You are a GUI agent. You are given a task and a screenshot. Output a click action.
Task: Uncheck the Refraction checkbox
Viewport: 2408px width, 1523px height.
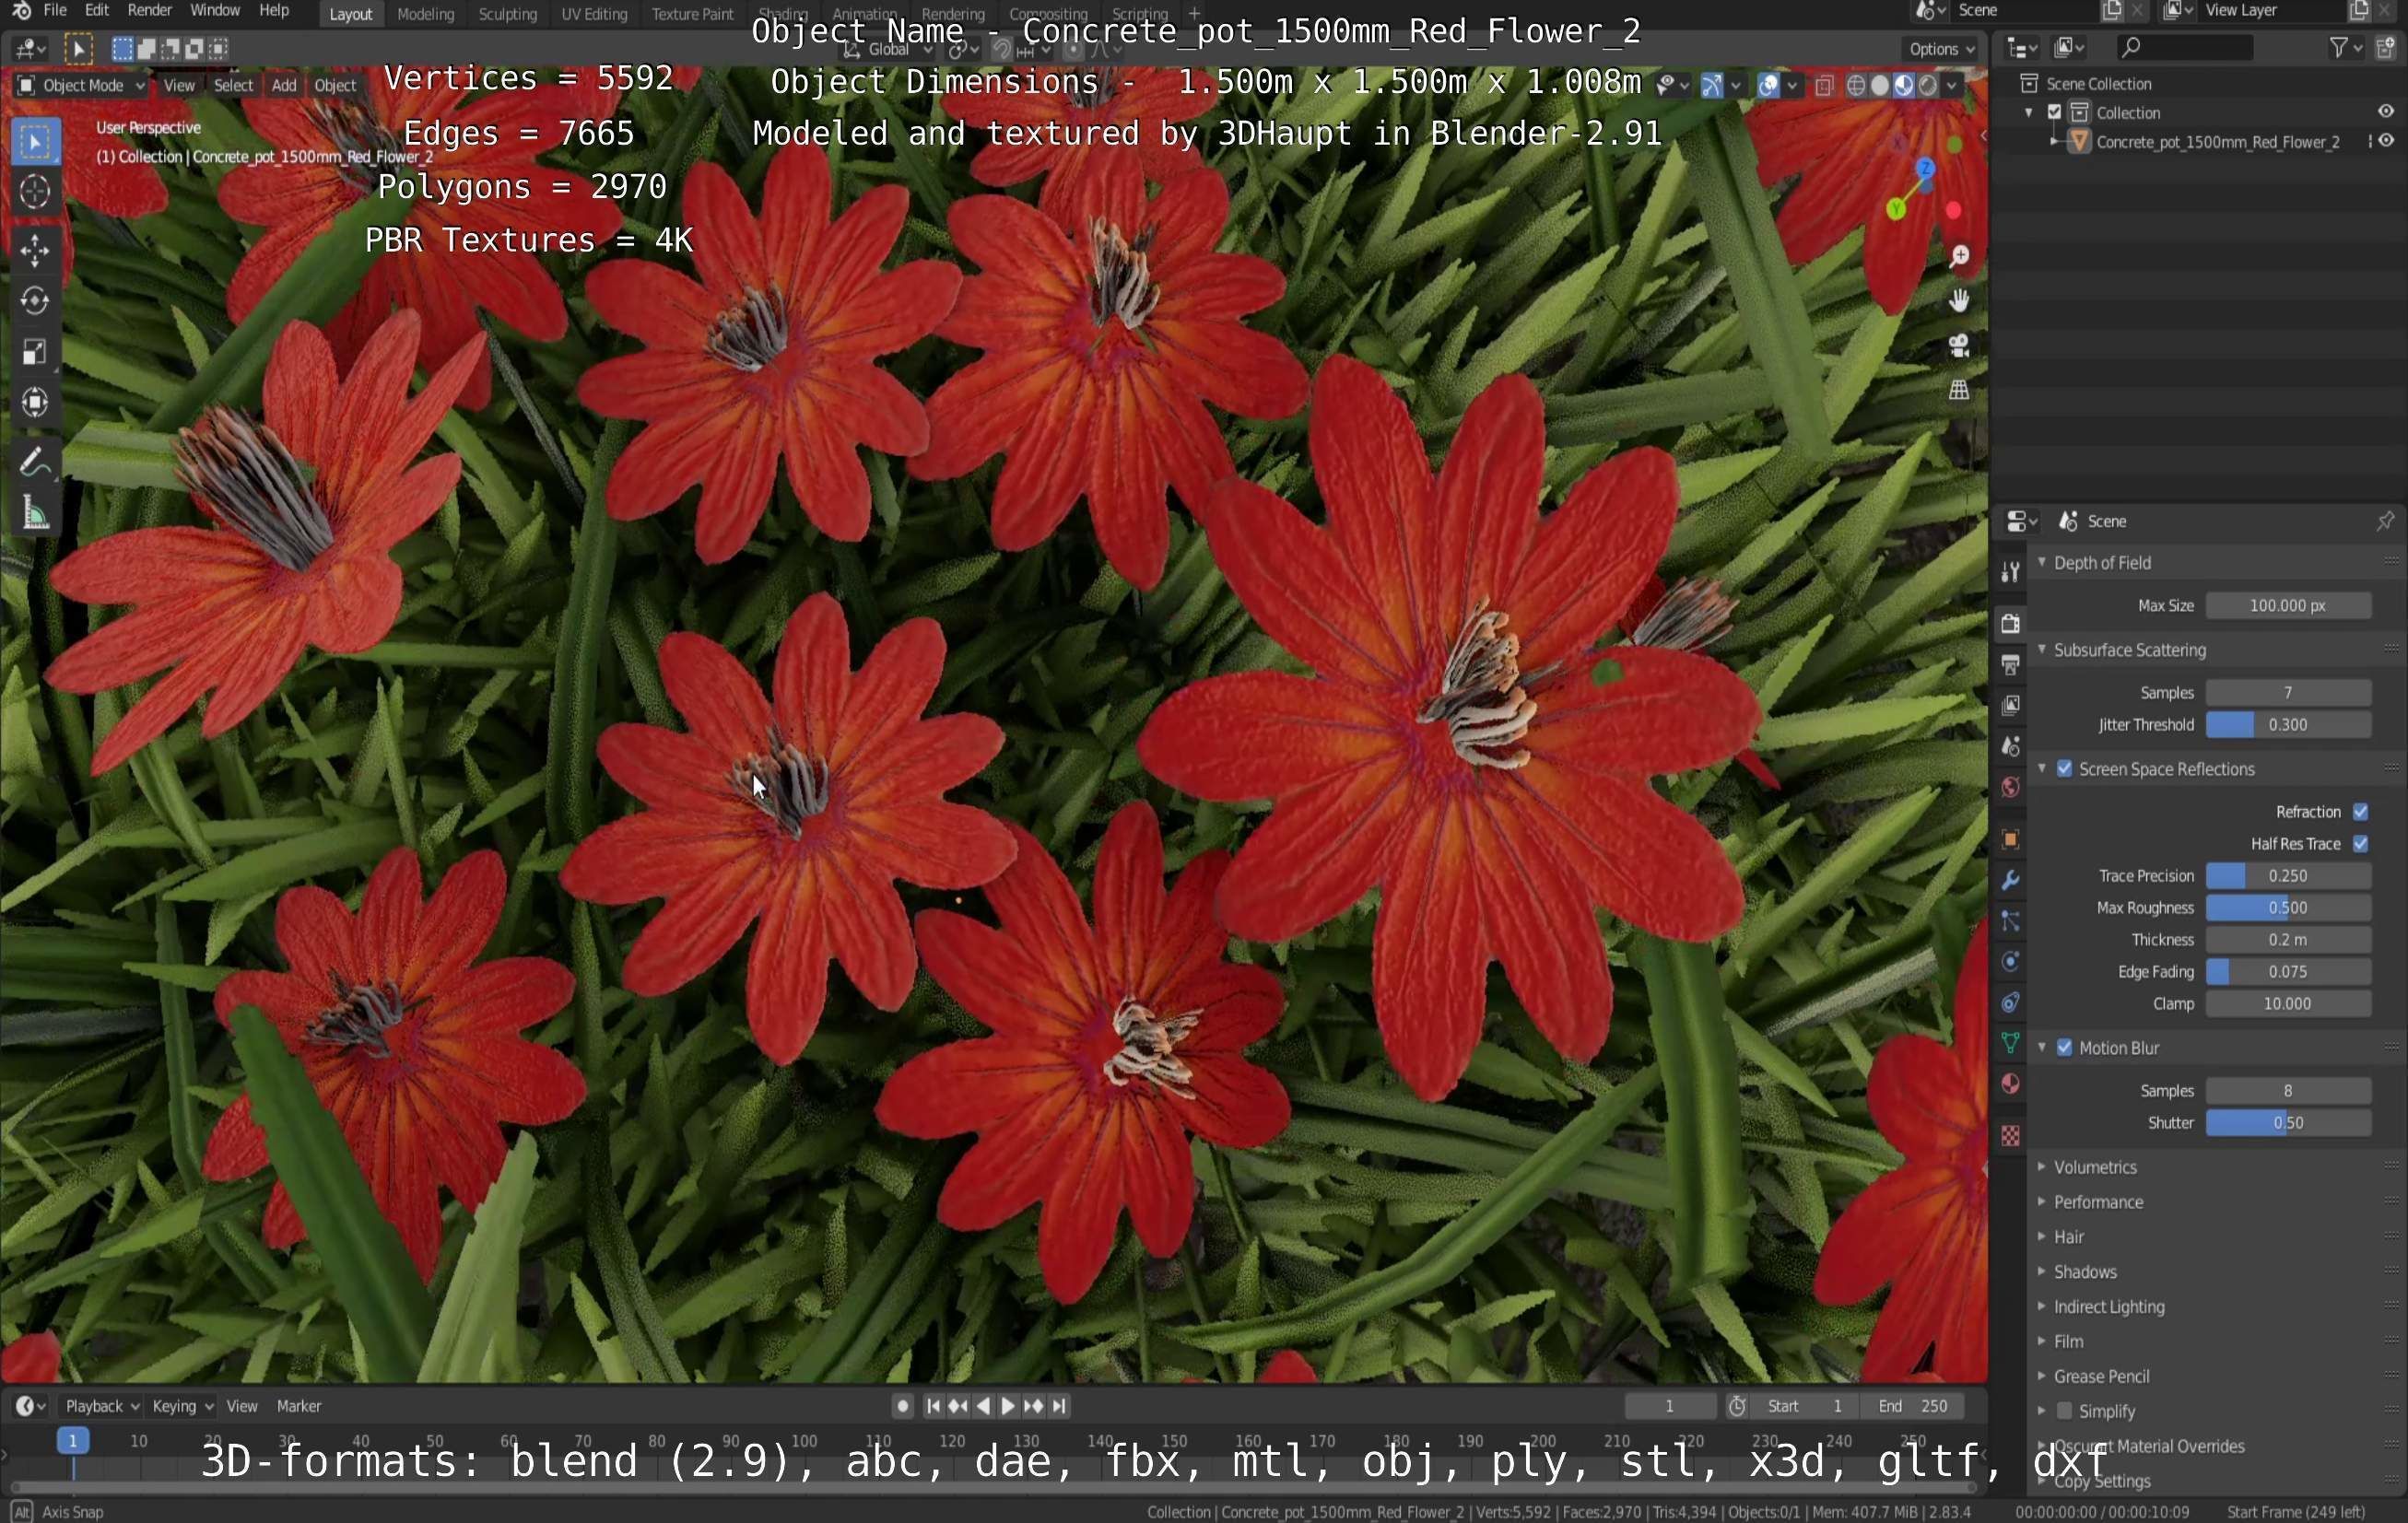tap(2361, 812)
